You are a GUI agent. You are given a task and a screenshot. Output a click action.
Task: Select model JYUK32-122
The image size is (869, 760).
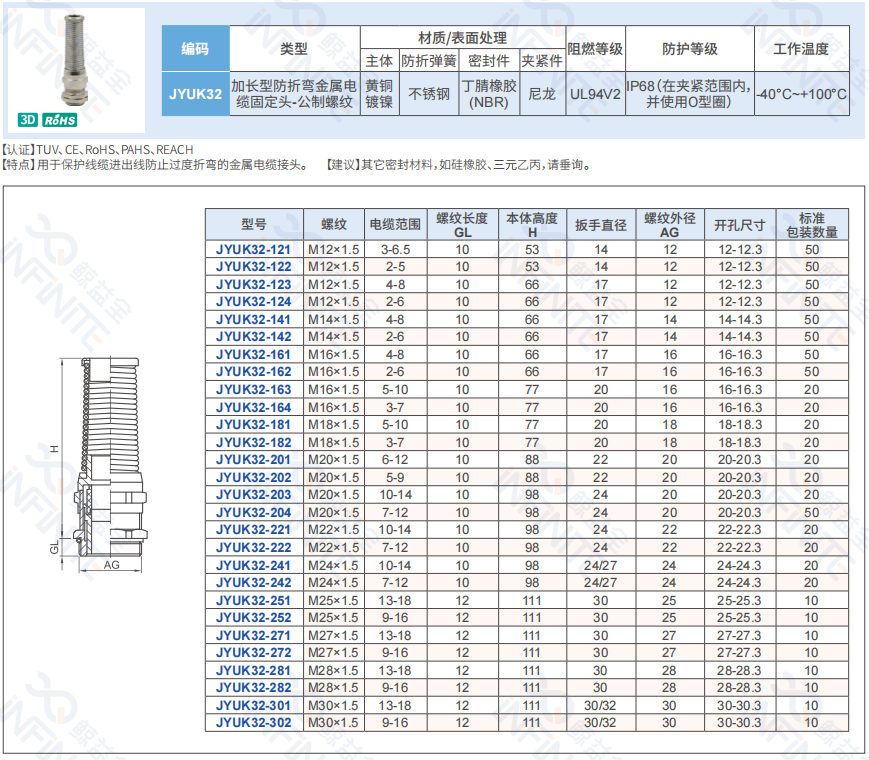(x=254, y=267)
